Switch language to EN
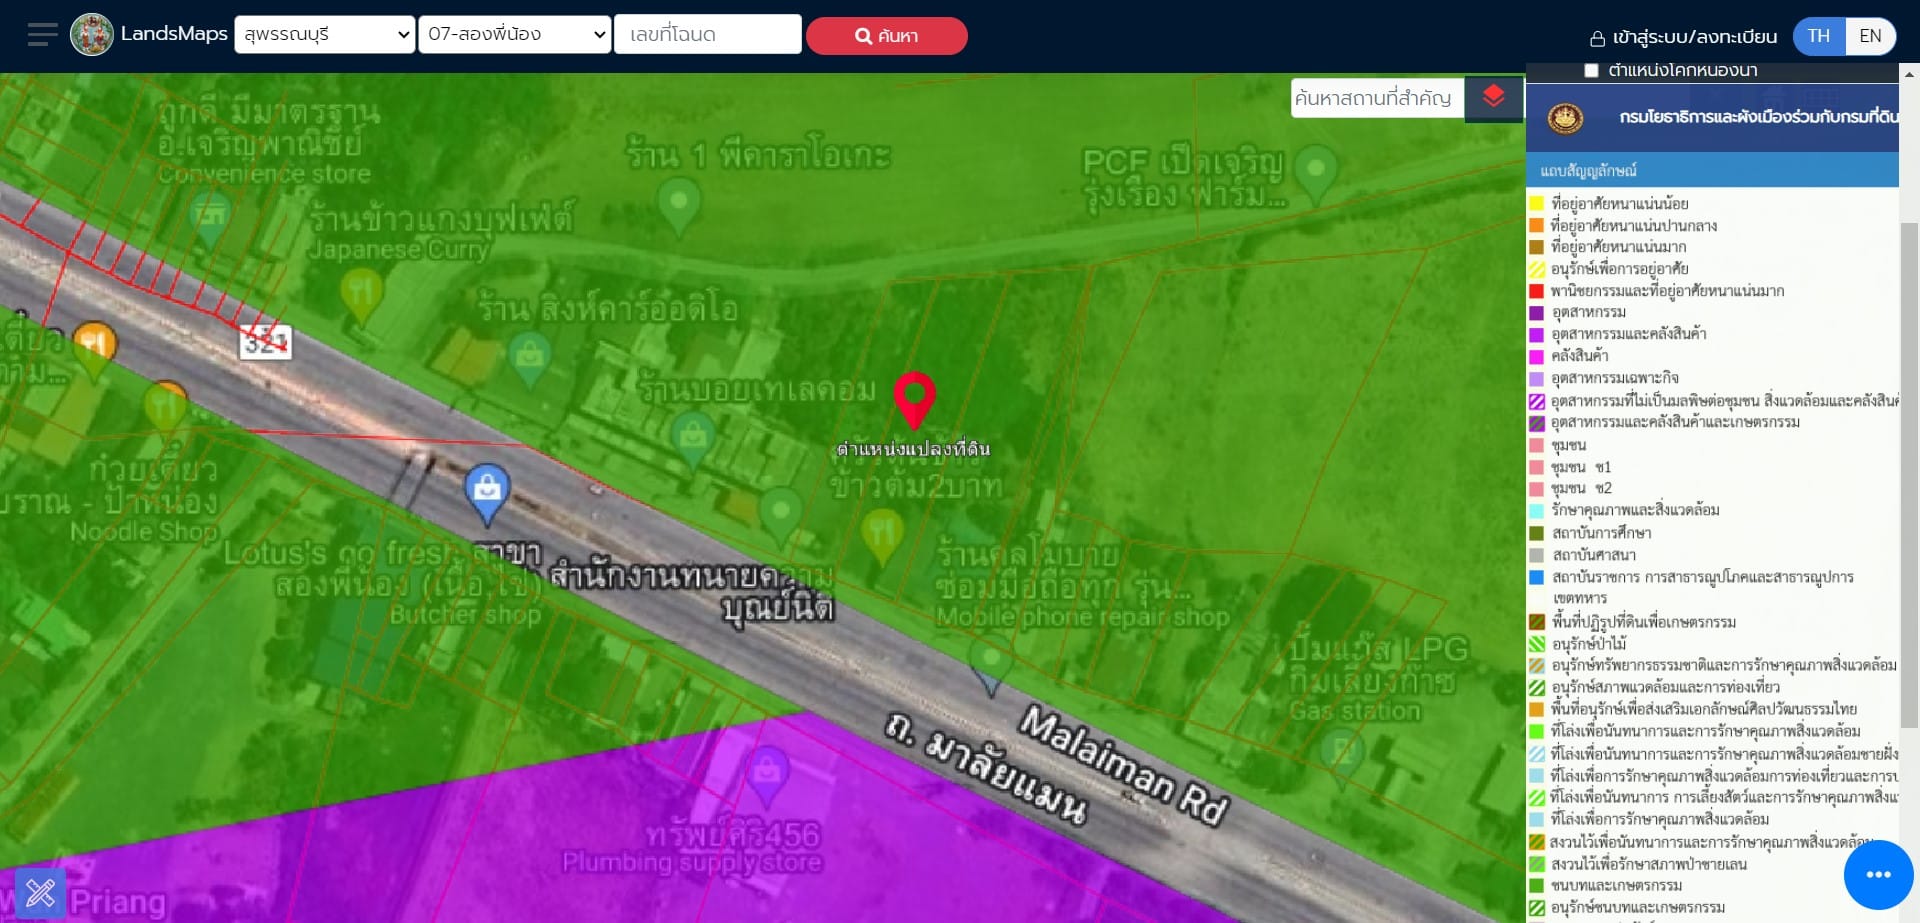The width and height of the screenshot is (1920, 923). 1870,36
